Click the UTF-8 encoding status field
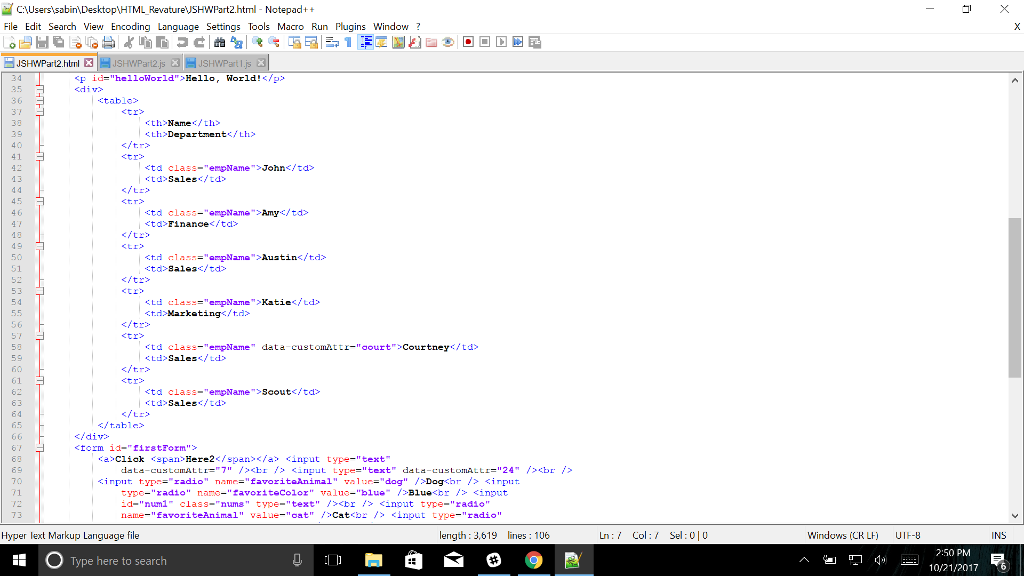1024x576 pixels. pyautogui.click(x=908, y=536)
